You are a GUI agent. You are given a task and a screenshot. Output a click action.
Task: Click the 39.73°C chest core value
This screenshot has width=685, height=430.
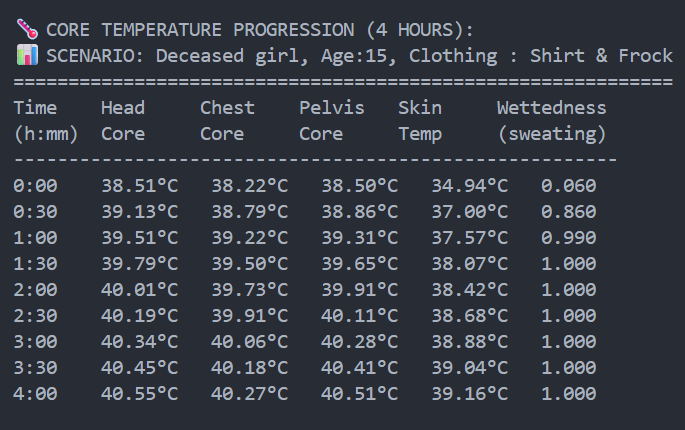pyautogui.click(x=249, y=290)
